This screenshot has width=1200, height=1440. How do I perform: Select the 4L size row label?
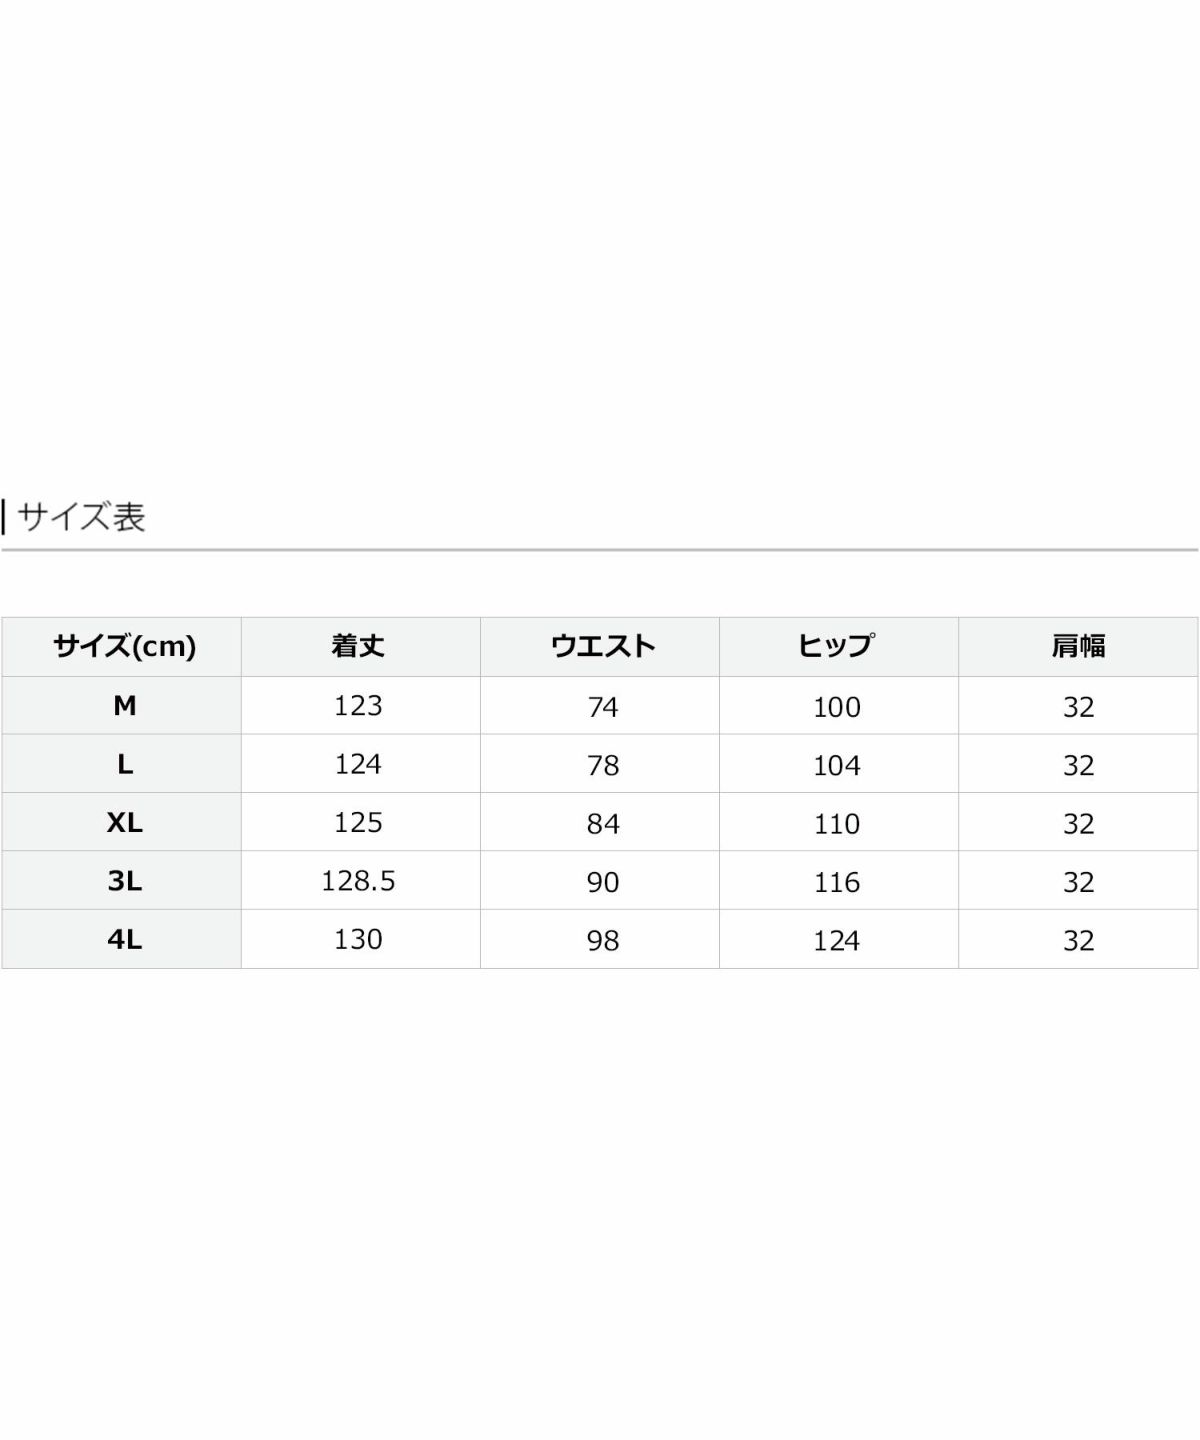(x=124, y=940)
